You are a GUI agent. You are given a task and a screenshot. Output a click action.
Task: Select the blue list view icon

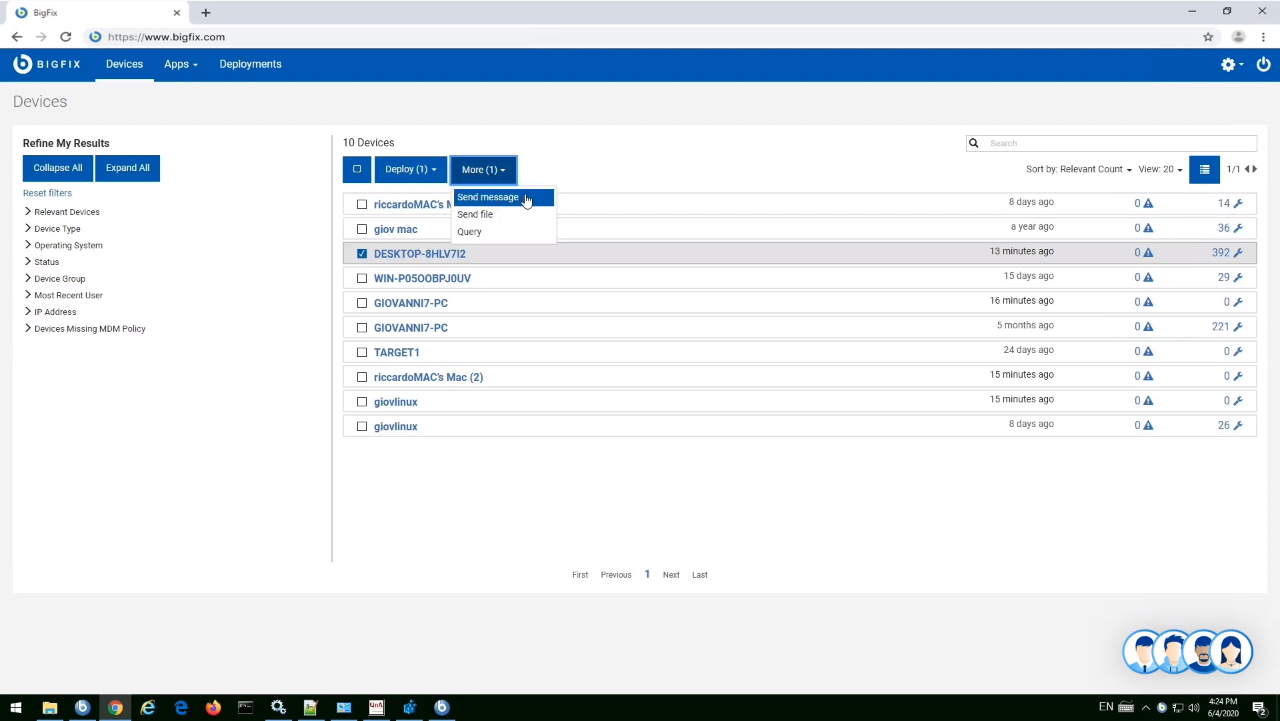1204,169
